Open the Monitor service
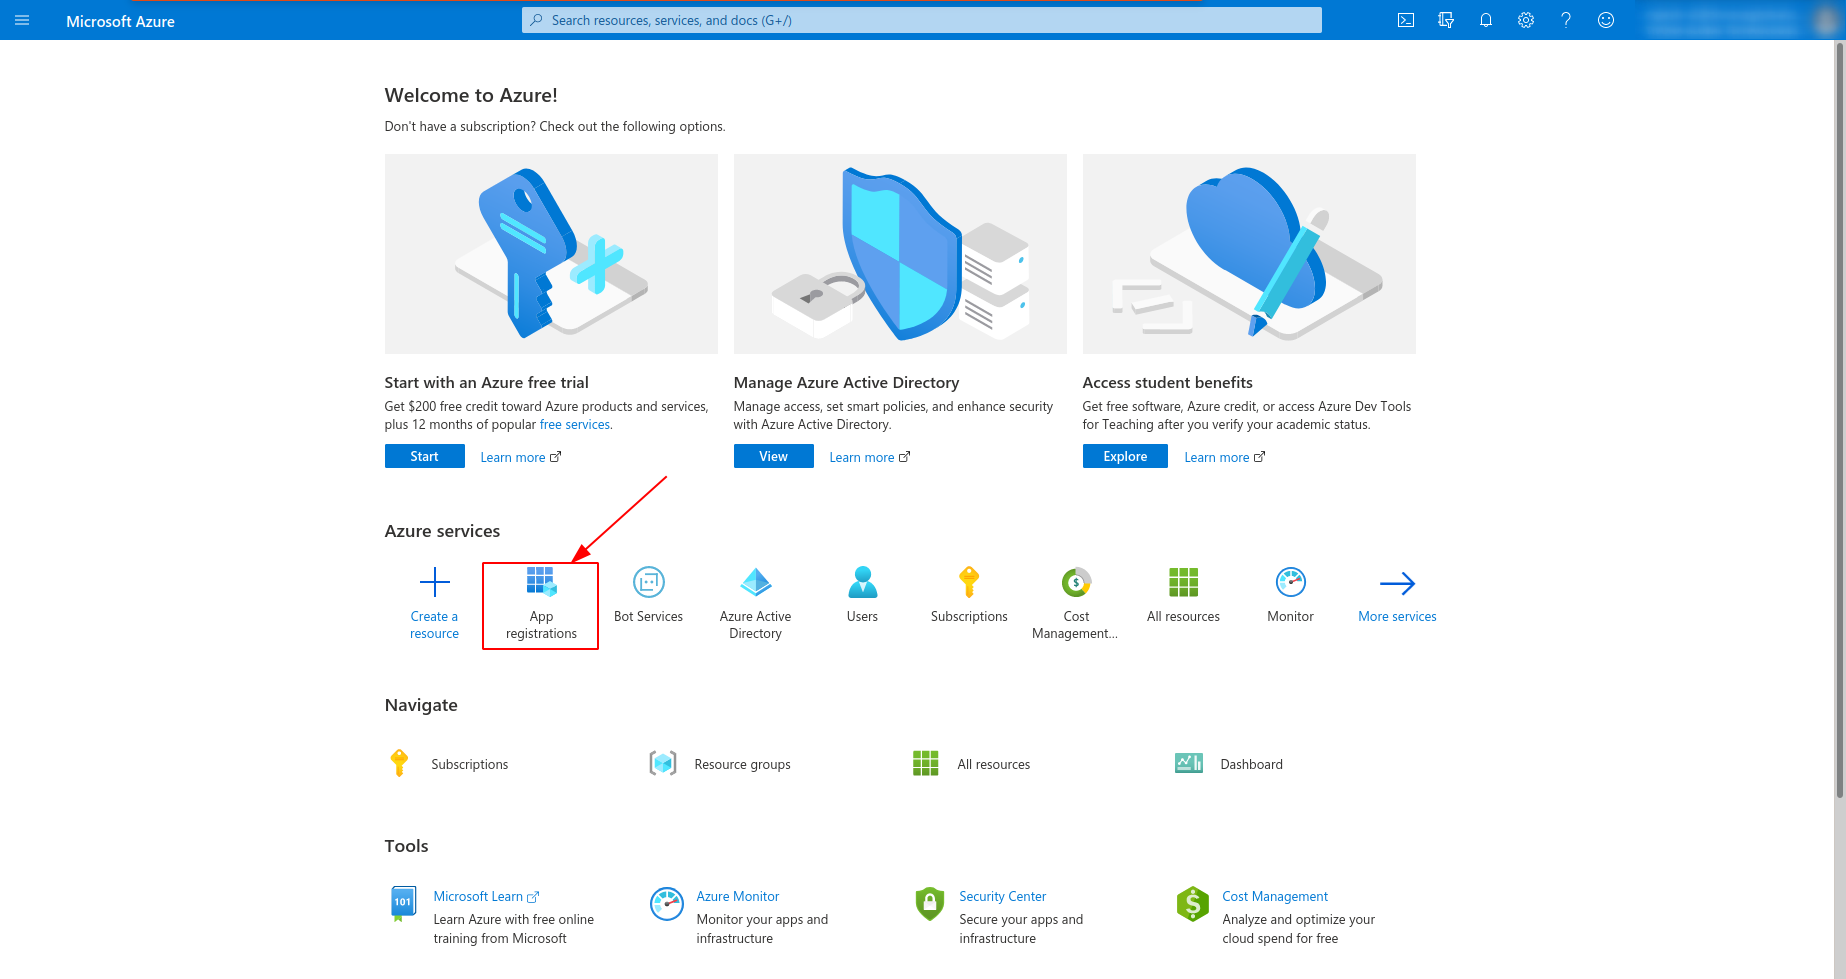This screenshot has width=1846, height=979. click(1291, 595)
